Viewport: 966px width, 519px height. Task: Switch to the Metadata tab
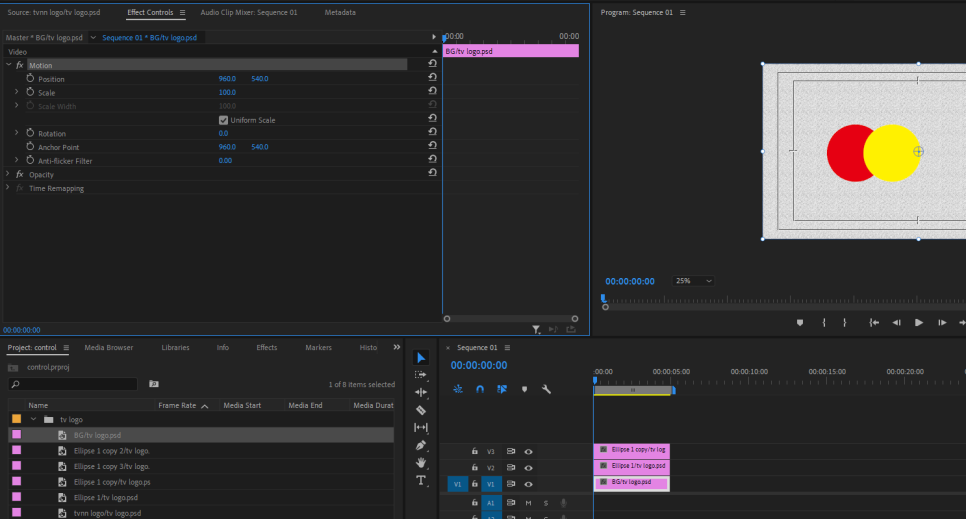click(x=340, y=12)
